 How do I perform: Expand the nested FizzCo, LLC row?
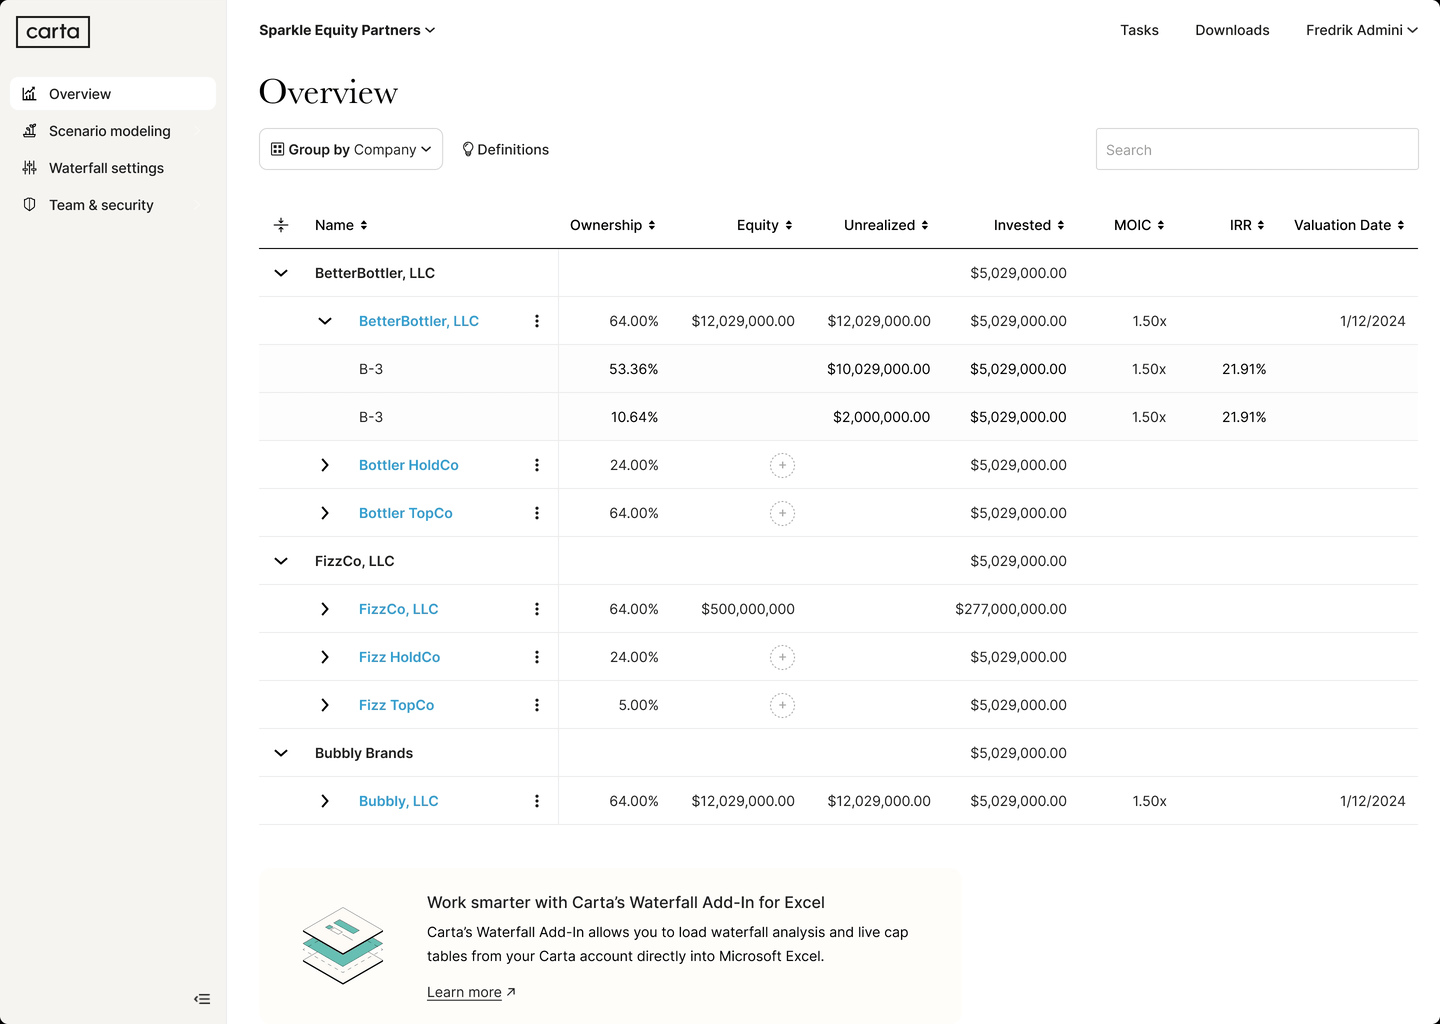click(325, 609)
